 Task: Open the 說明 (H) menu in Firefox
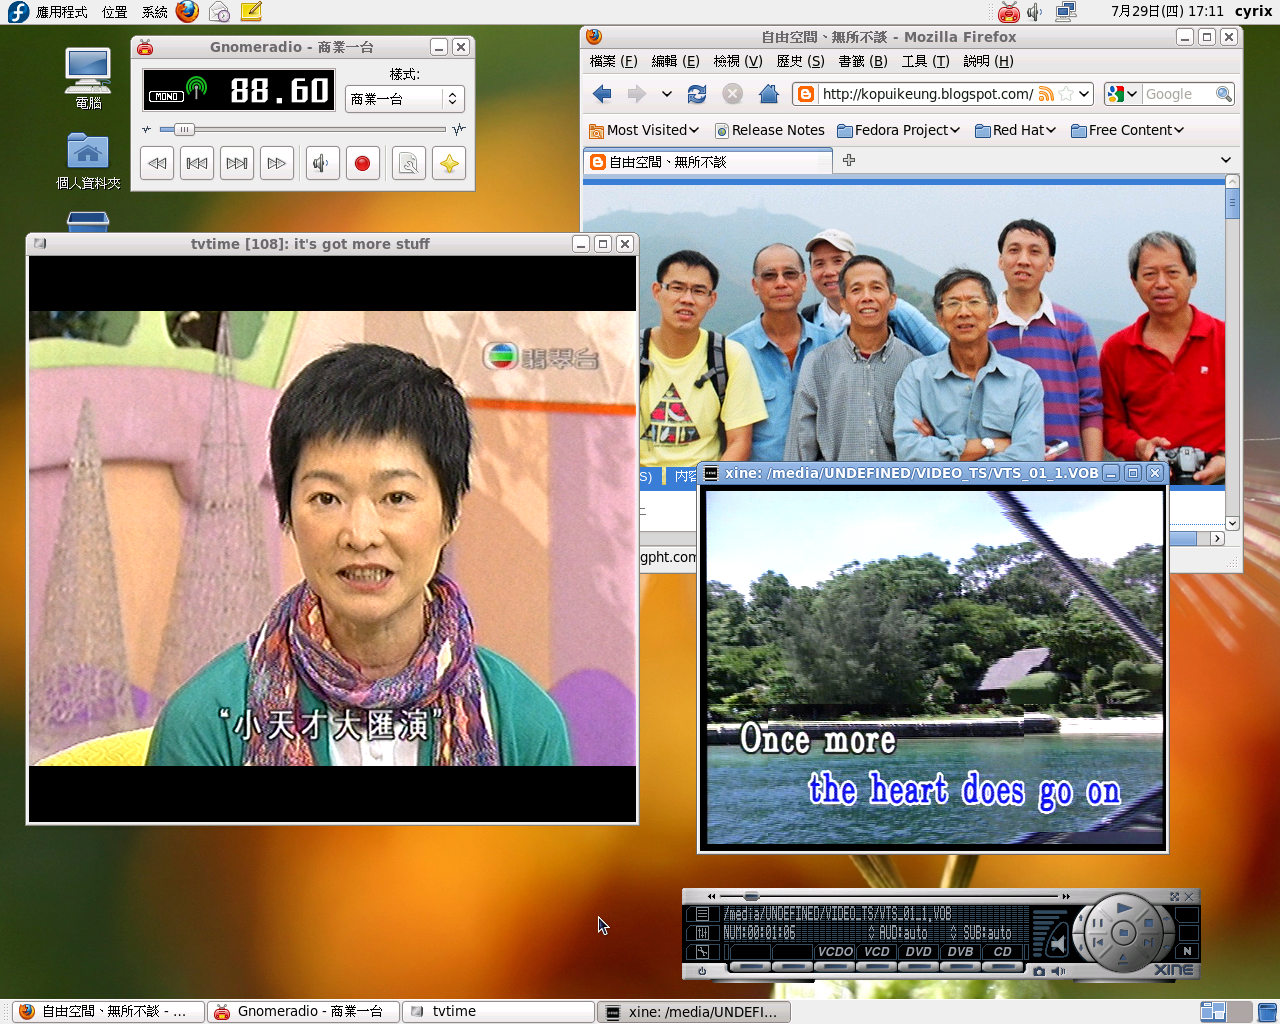click(988, 61)
